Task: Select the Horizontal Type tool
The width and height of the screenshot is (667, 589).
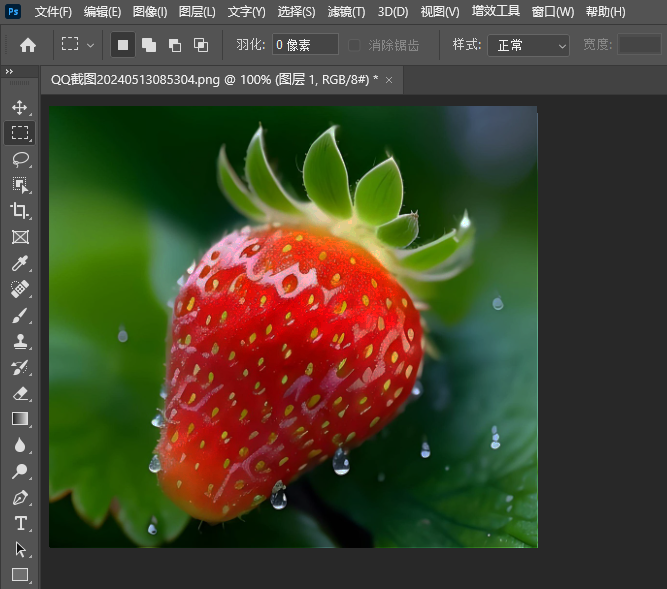Action: [x=20, y=523]
